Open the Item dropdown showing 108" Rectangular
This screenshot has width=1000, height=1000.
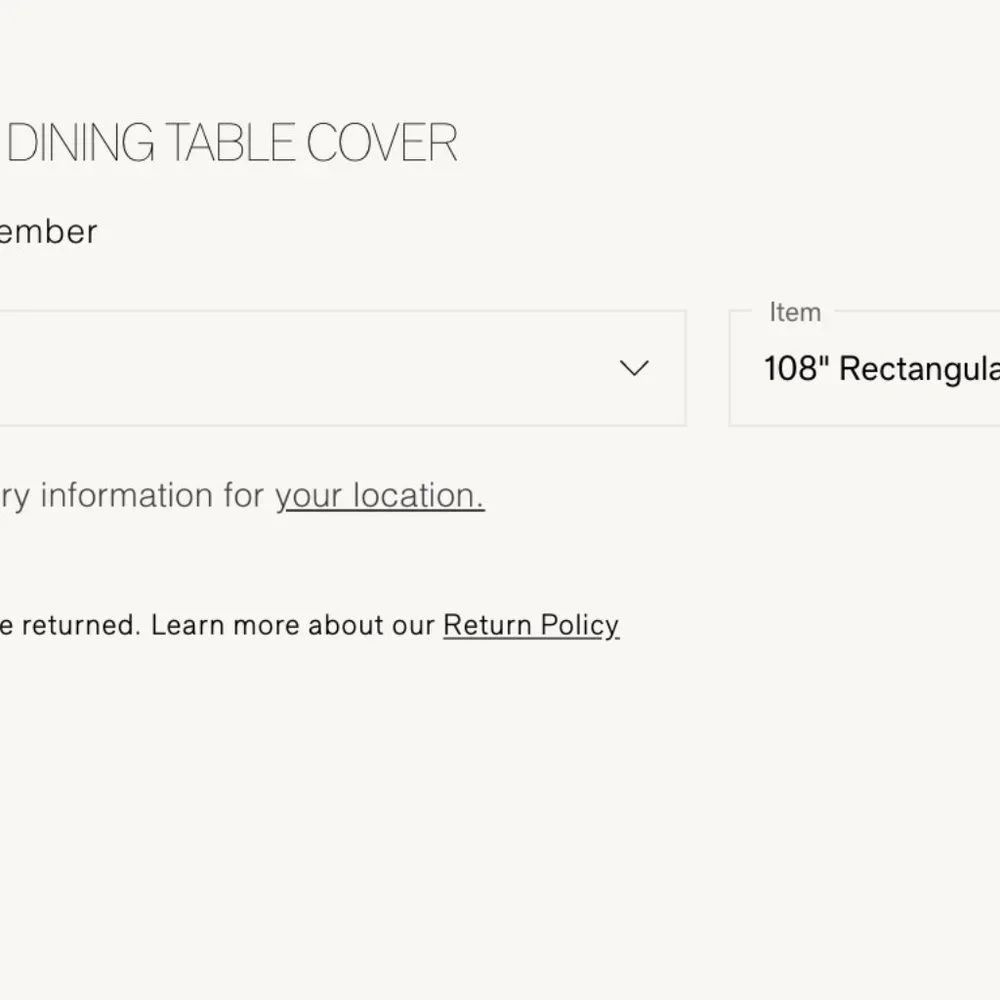(x=865, y=368)
